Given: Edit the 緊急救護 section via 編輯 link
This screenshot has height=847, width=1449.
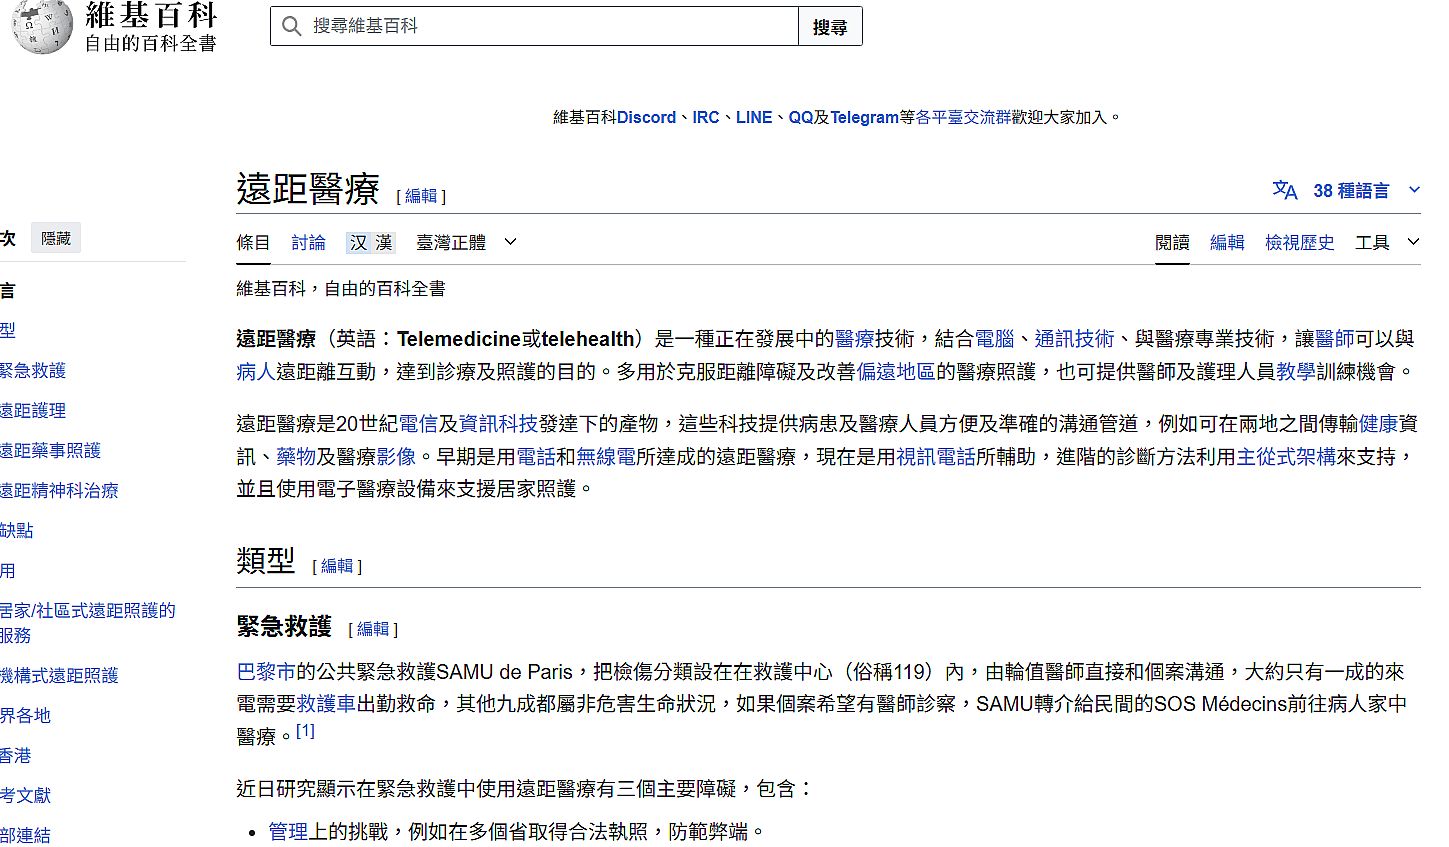Looking at the screenshot, I should [373, 629].
